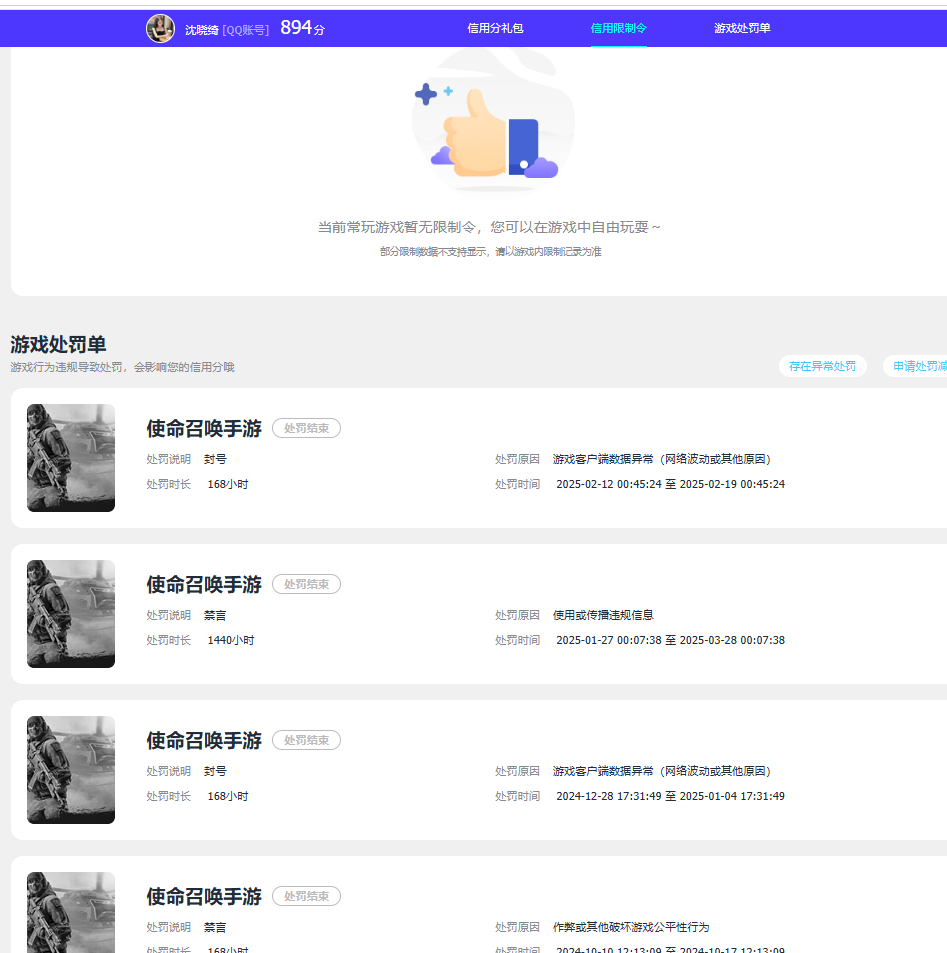Open the 信用分礼包 tab
This screenshot has height=953, width=947.
click(495, 29)
